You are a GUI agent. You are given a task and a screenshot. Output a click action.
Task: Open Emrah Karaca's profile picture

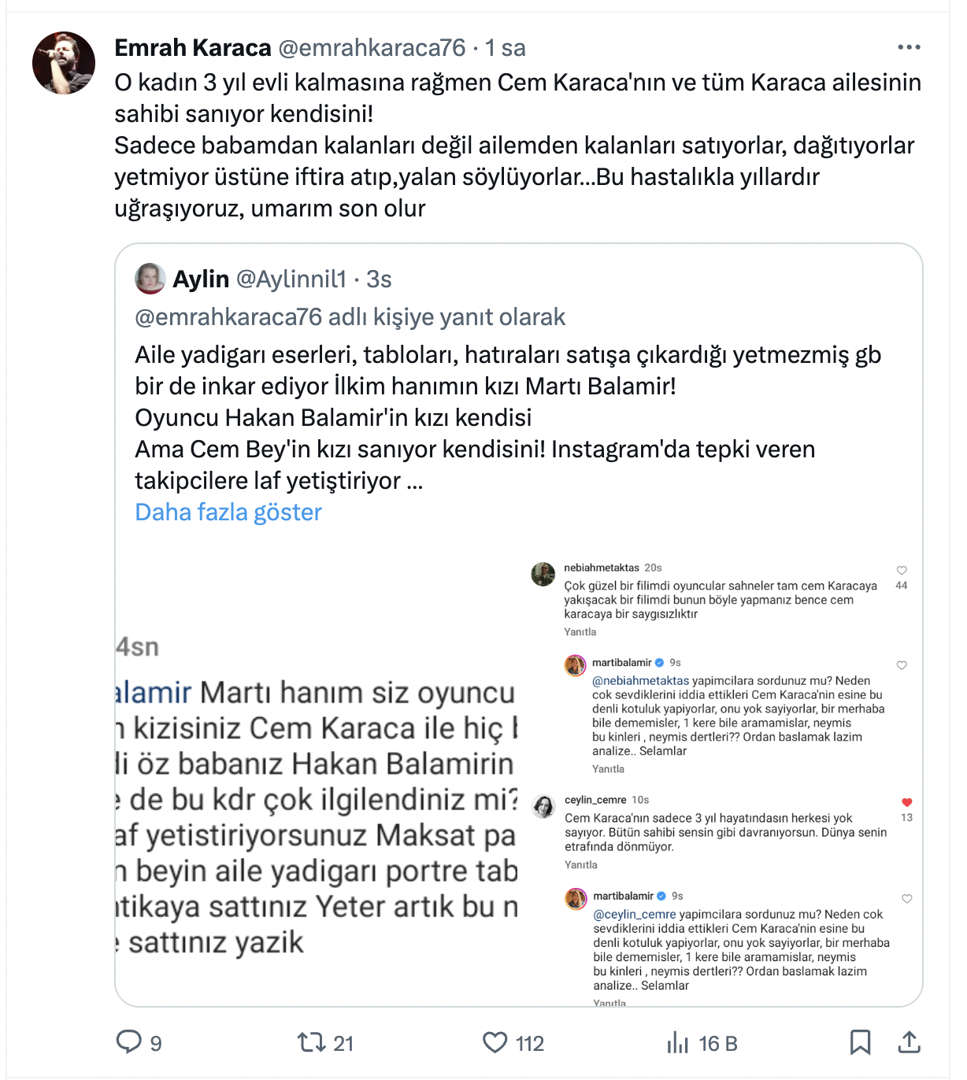coord(64,62)
